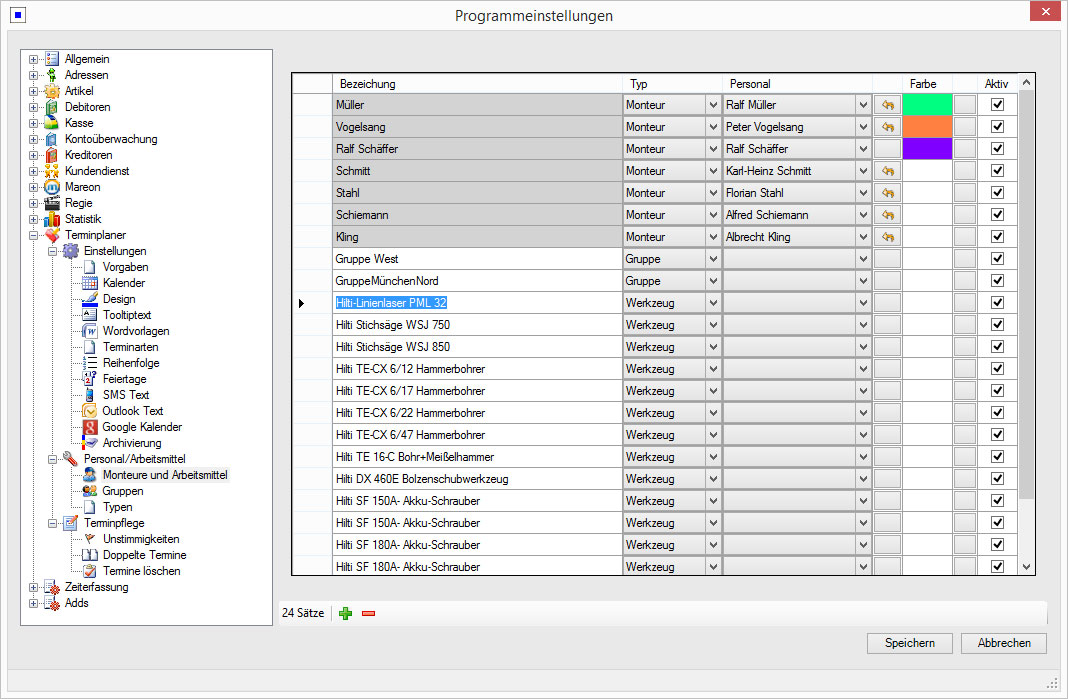
Task: Uncheck the Aktiv checkbox for Müller
Action: (997, 105)
